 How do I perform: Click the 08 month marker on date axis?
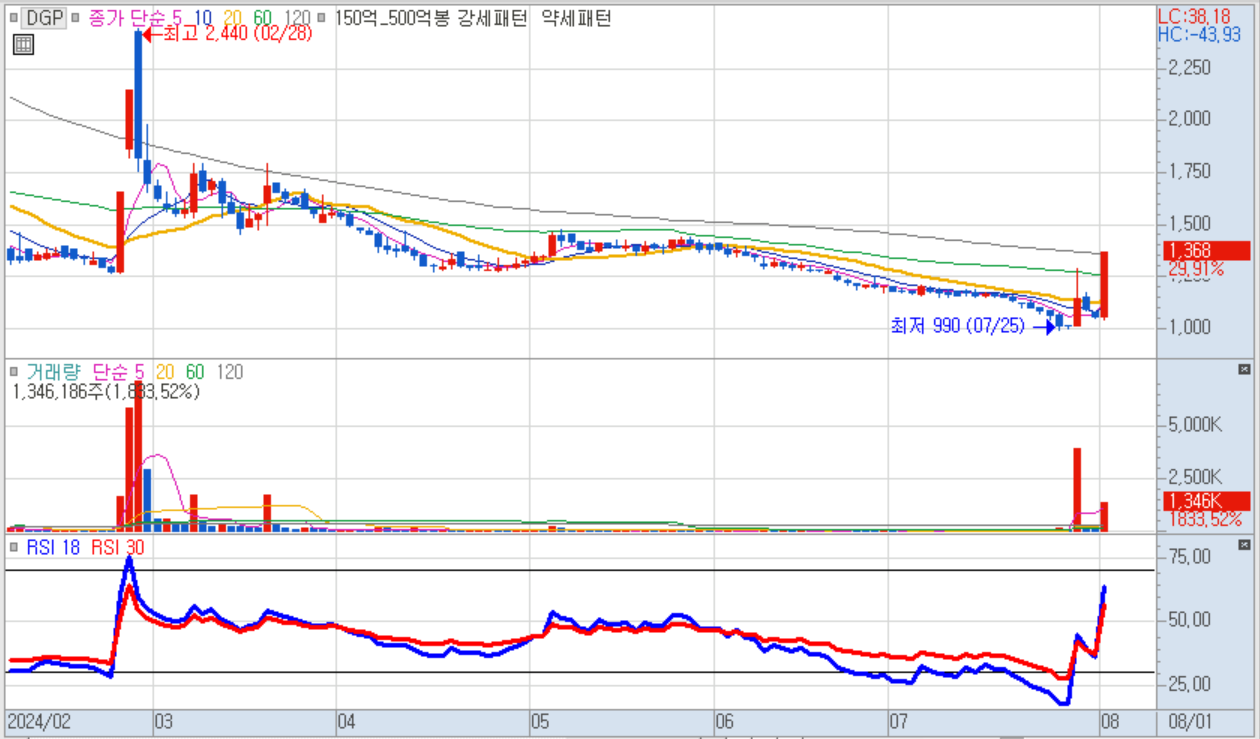tap(1110, 721)
